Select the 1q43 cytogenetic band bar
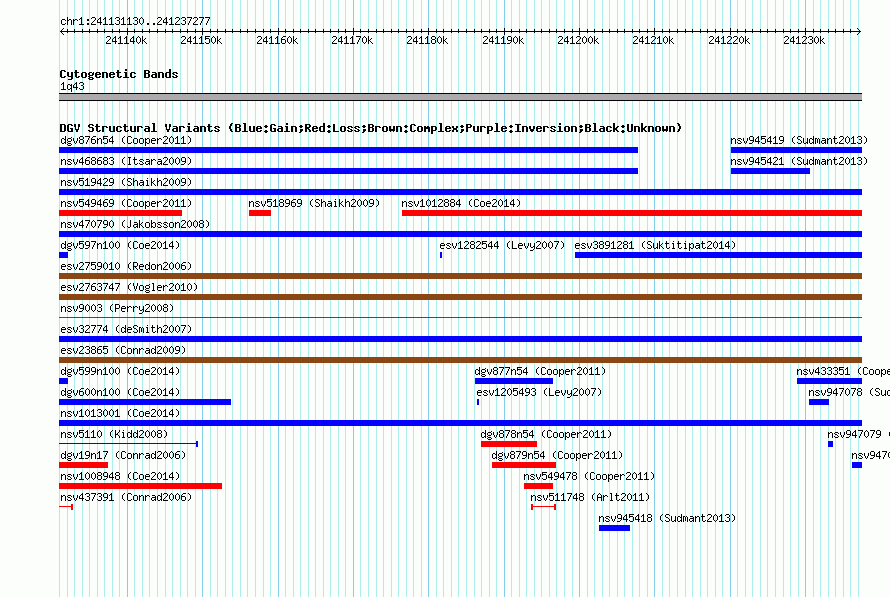Image resolution: width=890 pixels, height=597 pixels. (460, 97)
